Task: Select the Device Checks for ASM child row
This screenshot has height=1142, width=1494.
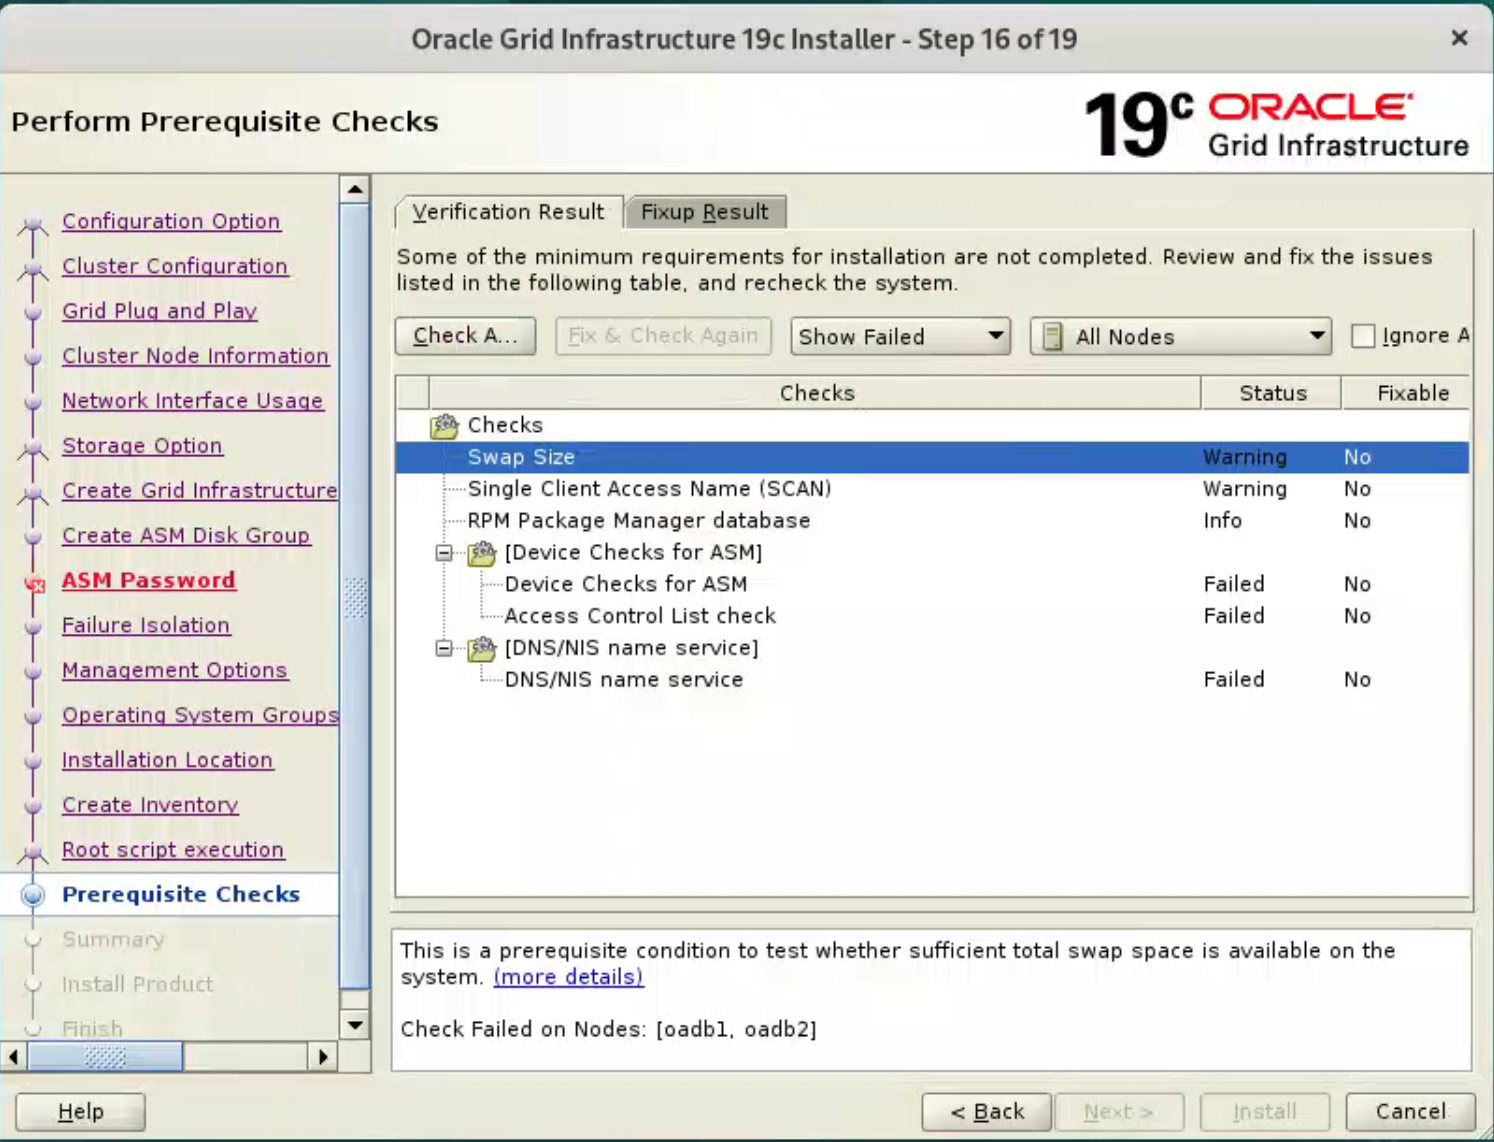Action: pos(932,584)
